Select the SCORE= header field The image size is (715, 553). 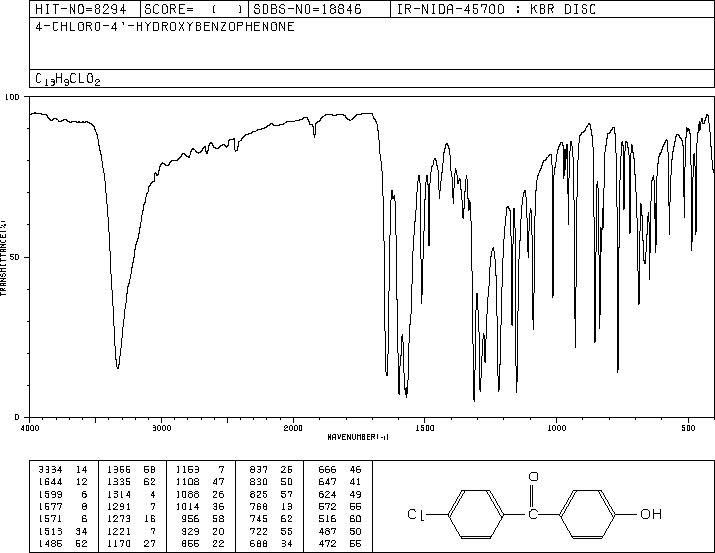(x=194, y=9)
